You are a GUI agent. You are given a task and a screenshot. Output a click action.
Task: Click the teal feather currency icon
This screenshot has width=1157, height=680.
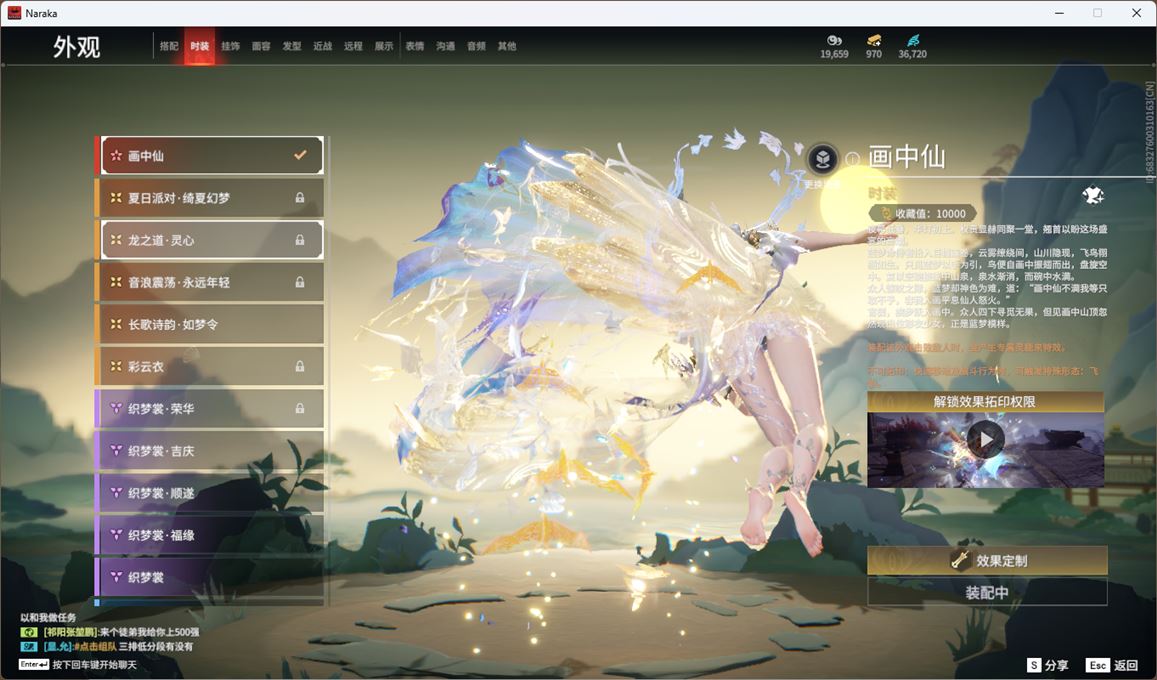[x=912, y=40]
